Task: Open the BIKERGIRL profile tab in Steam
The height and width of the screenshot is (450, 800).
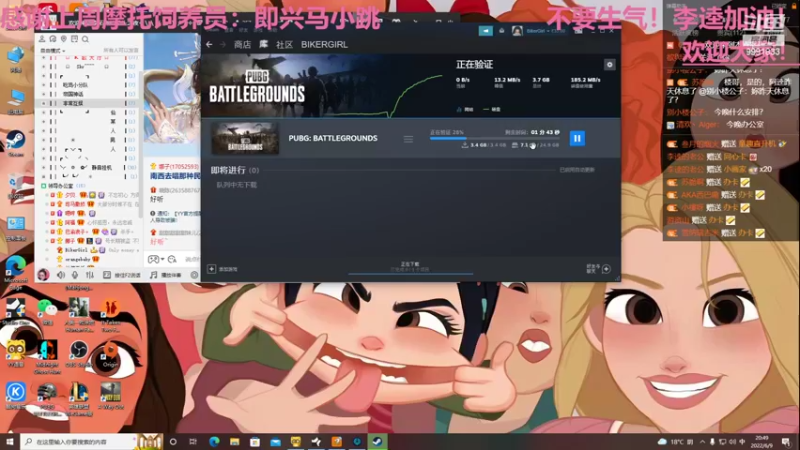Action: 324,44
